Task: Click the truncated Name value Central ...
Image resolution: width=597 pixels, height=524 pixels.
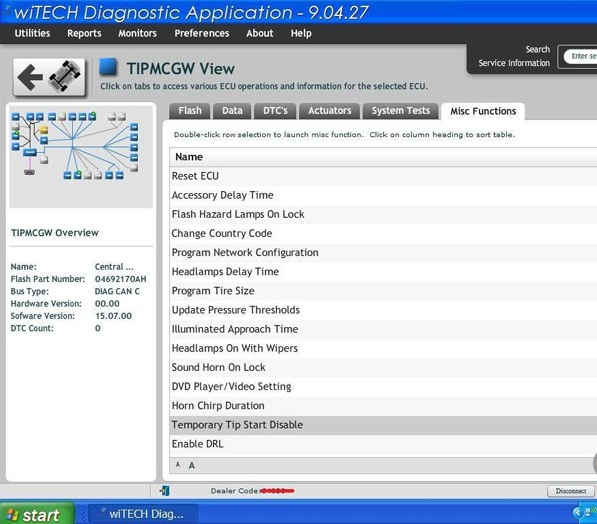Action: coord(114,267)
